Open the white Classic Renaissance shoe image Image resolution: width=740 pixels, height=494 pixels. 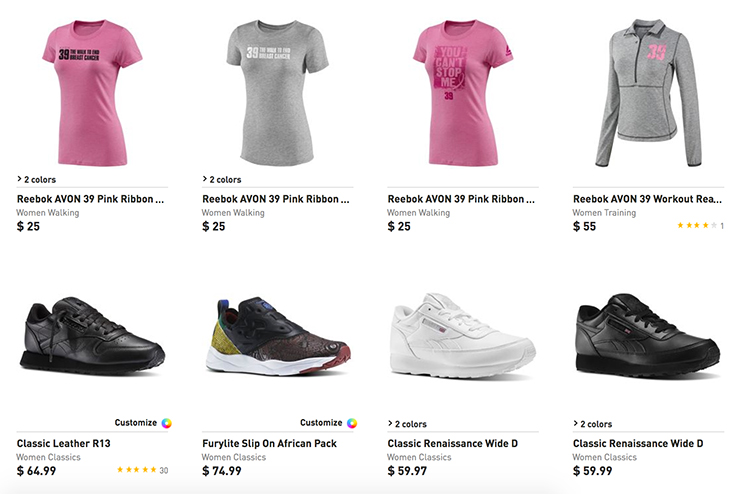[462, 335]
